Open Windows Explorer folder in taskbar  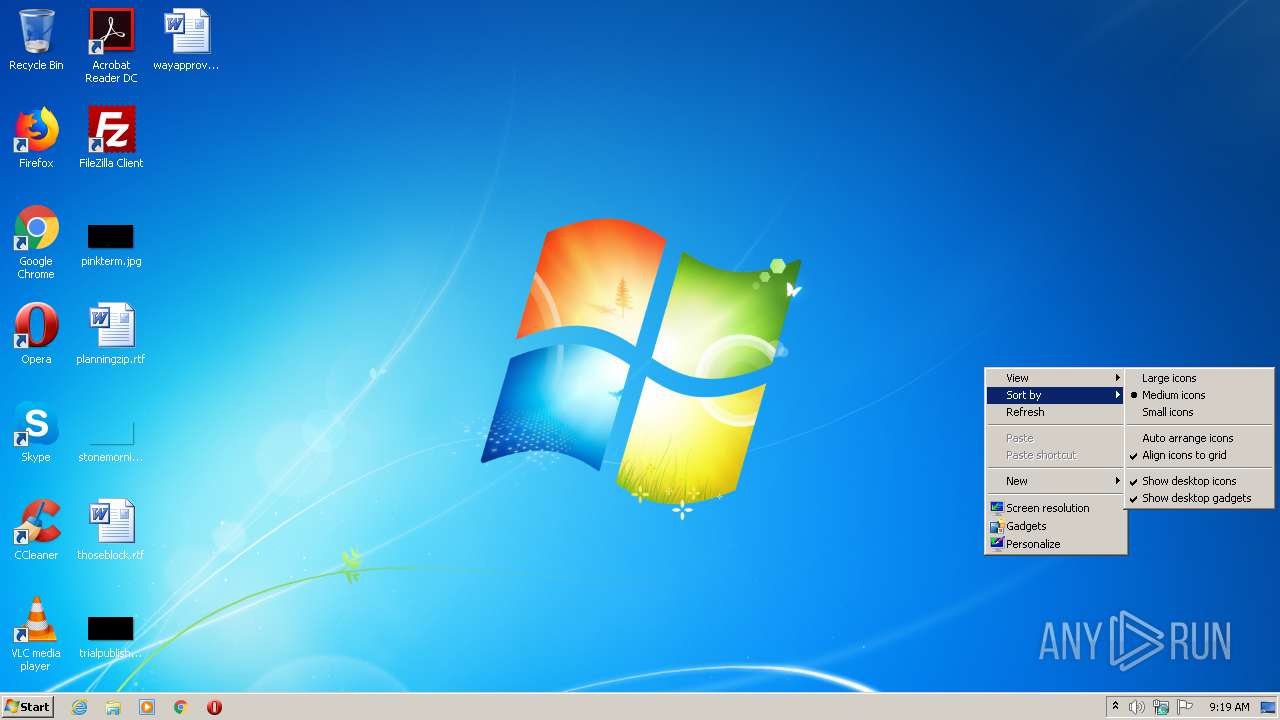[113, 707]
